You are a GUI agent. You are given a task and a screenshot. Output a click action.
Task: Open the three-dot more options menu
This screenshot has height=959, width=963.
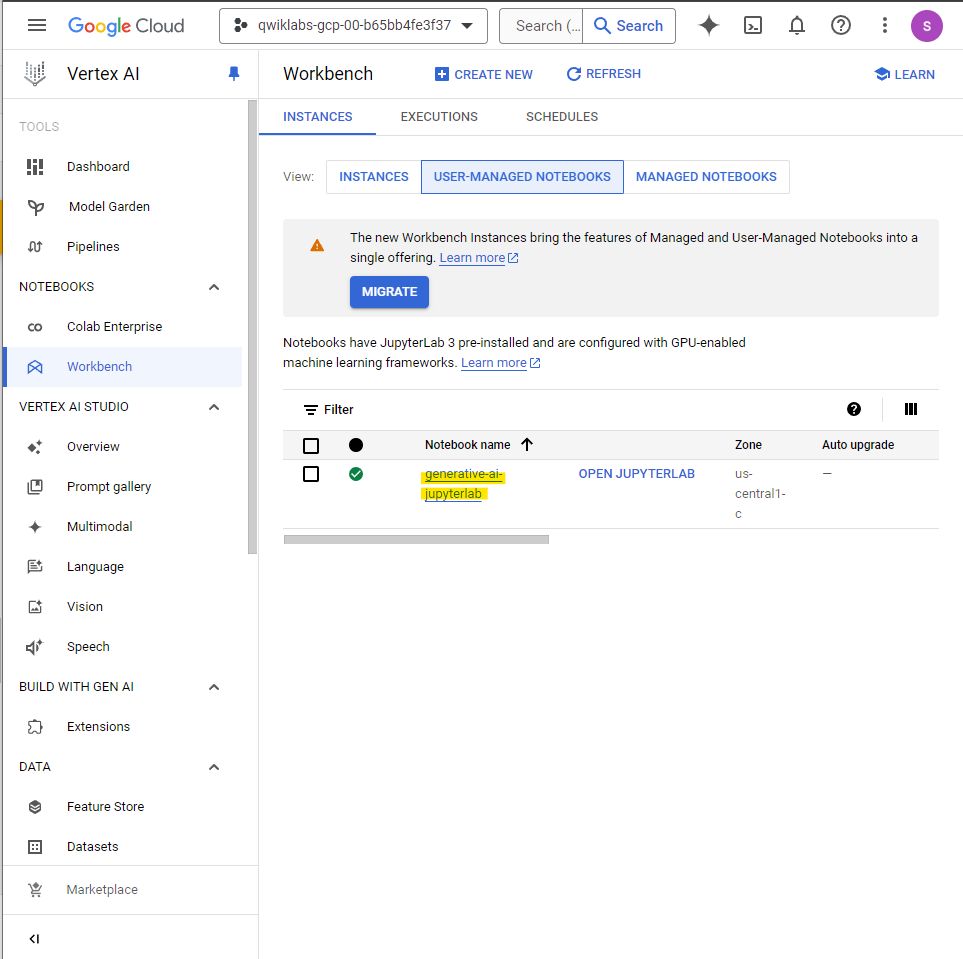[884, 25]
